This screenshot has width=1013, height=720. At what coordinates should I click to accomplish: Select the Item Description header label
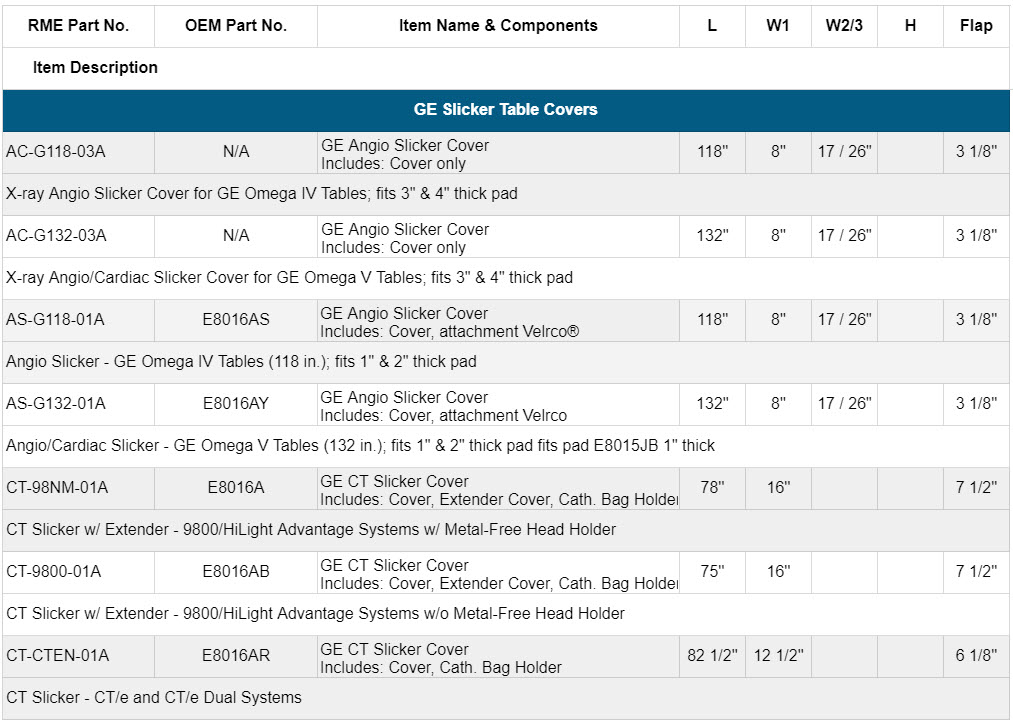pyautogui.click(x=95, y=68)
